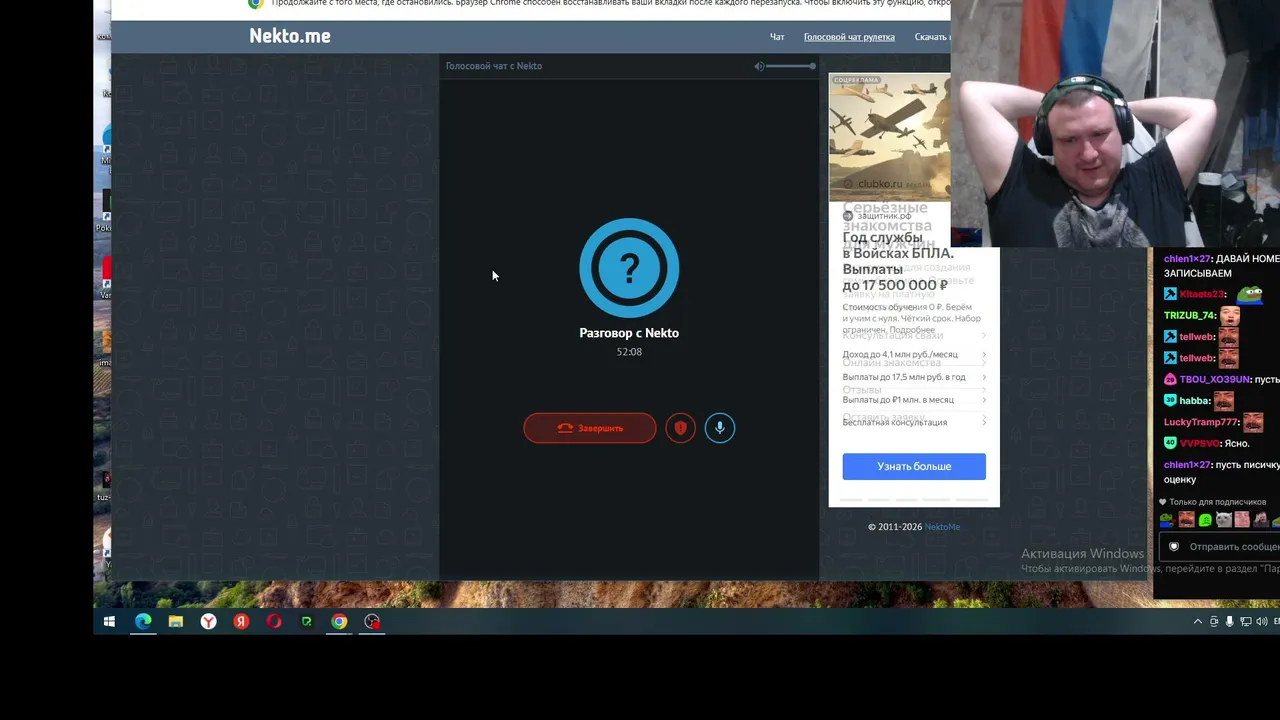The image size is (1280, 720).
Task: Click the Chrome icon in the restore-tabs notification bar
Action: (256, 4)
